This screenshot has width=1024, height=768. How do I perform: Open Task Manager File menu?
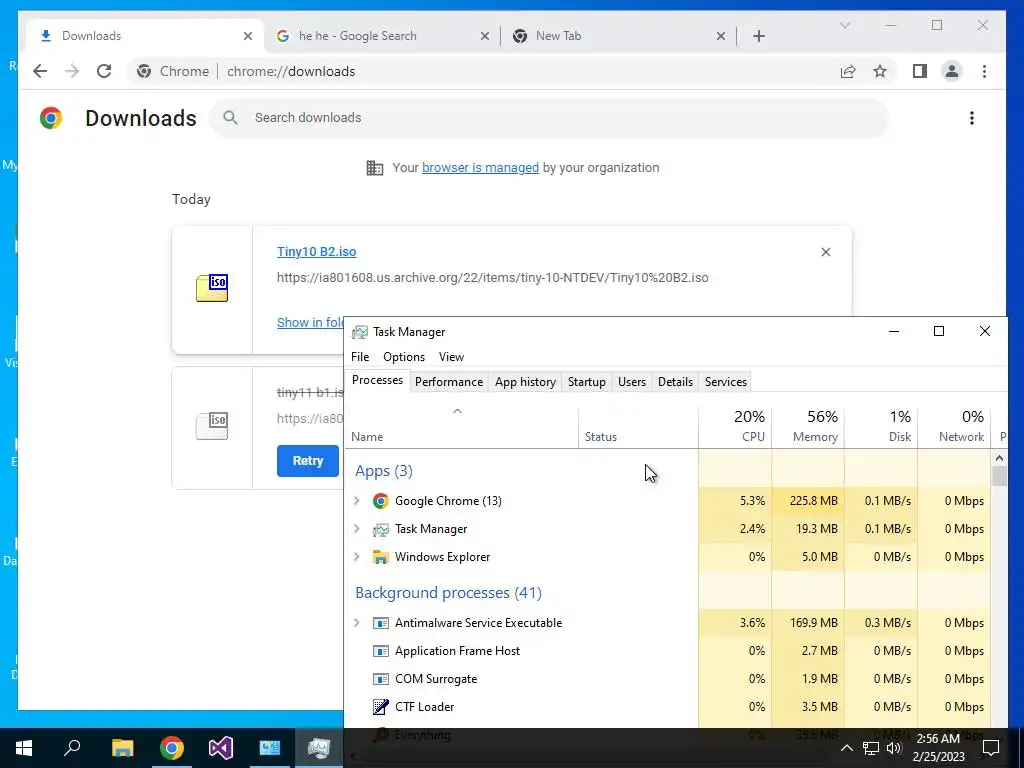coord(360,357)
